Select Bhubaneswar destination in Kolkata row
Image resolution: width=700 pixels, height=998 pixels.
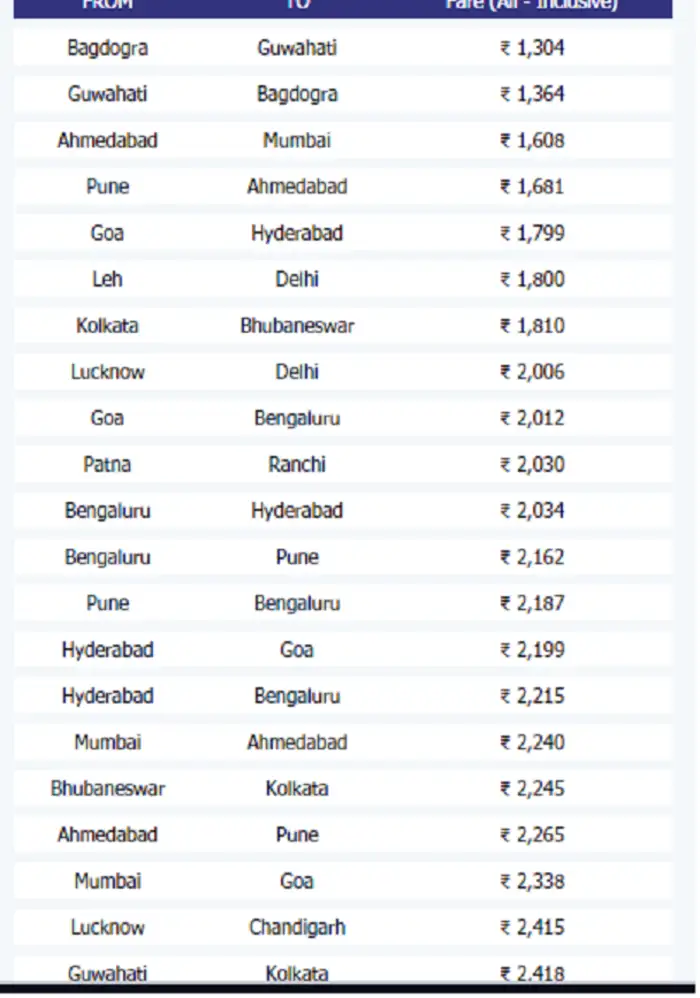click(x=297, y=326)
